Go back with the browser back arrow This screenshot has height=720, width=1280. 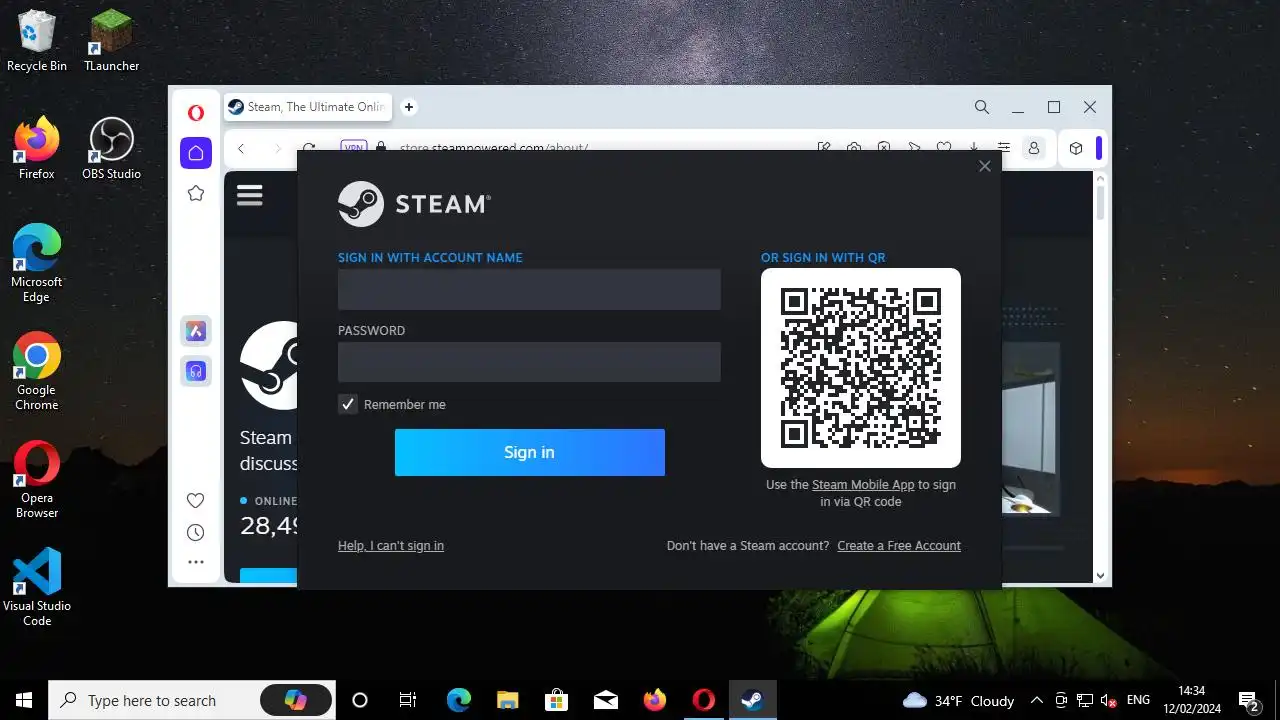241,149
